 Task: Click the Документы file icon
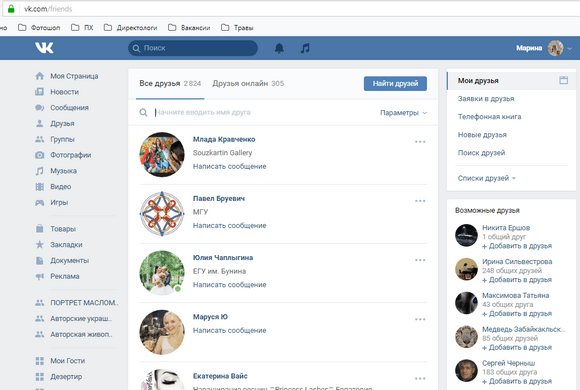pyautogui.click(x=40, y=260)
